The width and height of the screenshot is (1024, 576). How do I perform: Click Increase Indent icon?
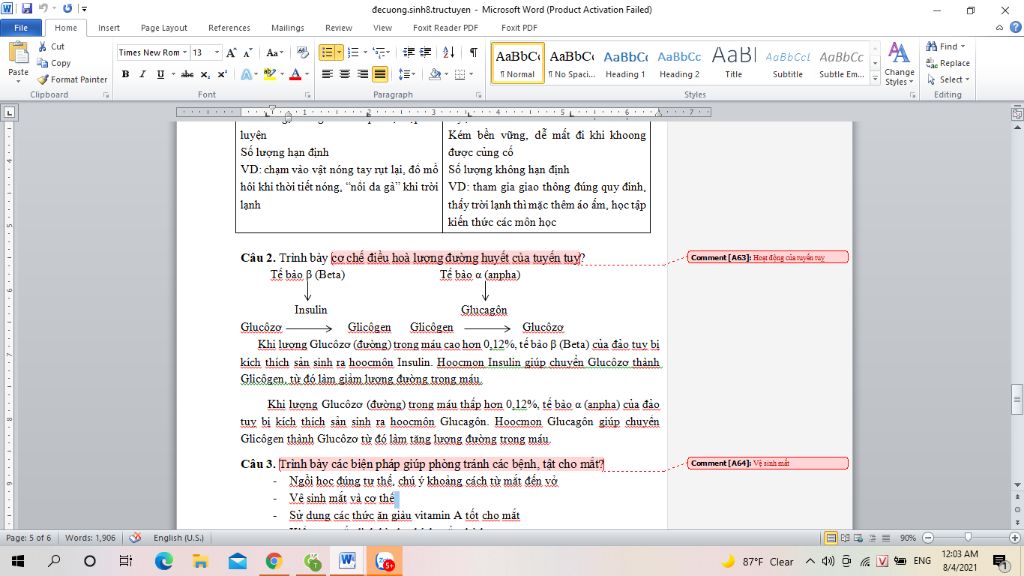[x=426, y=52]
